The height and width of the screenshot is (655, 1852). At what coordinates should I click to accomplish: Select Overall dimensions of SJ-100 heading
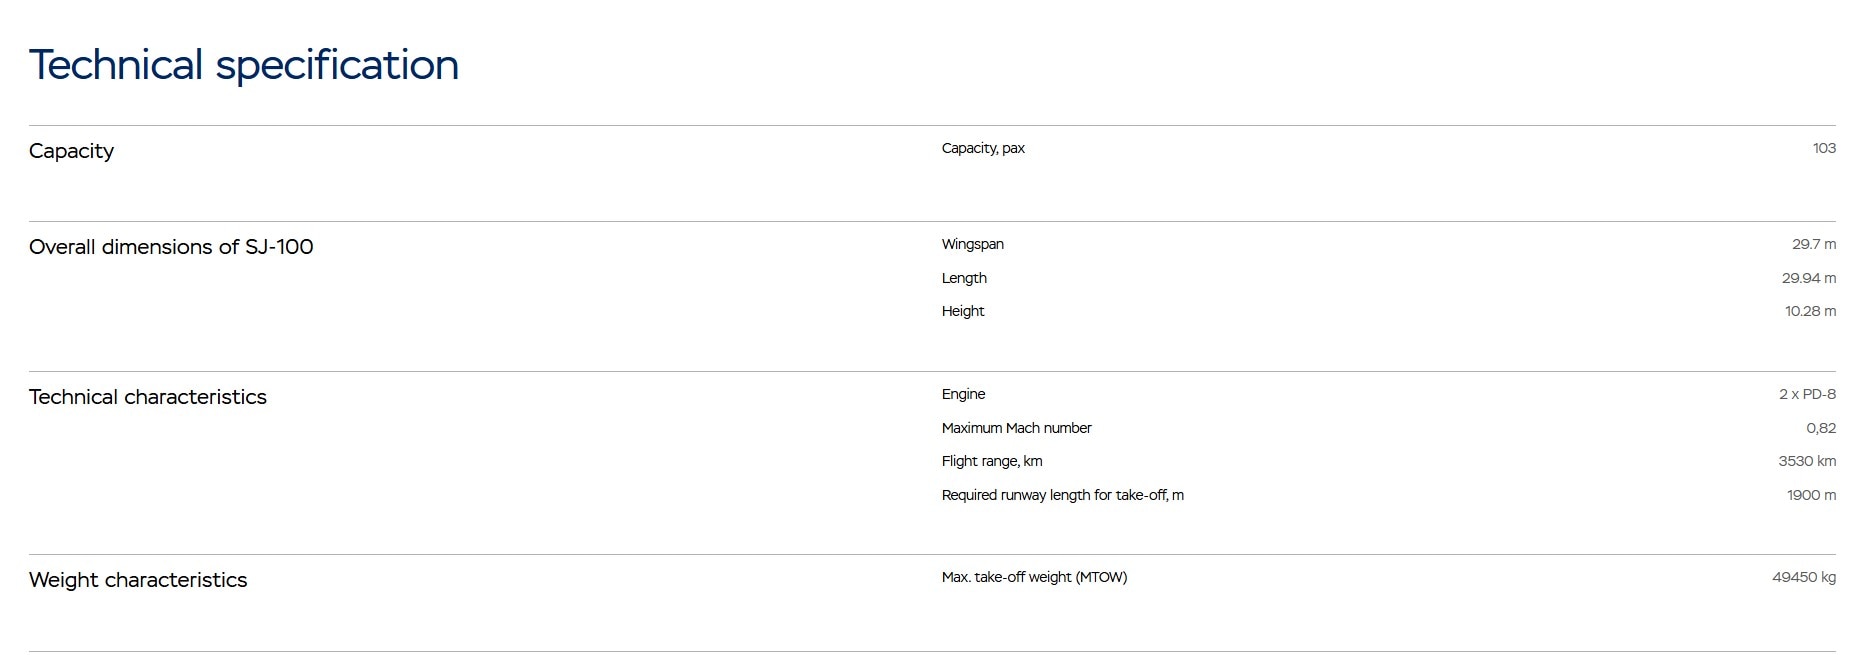point(171,247)
